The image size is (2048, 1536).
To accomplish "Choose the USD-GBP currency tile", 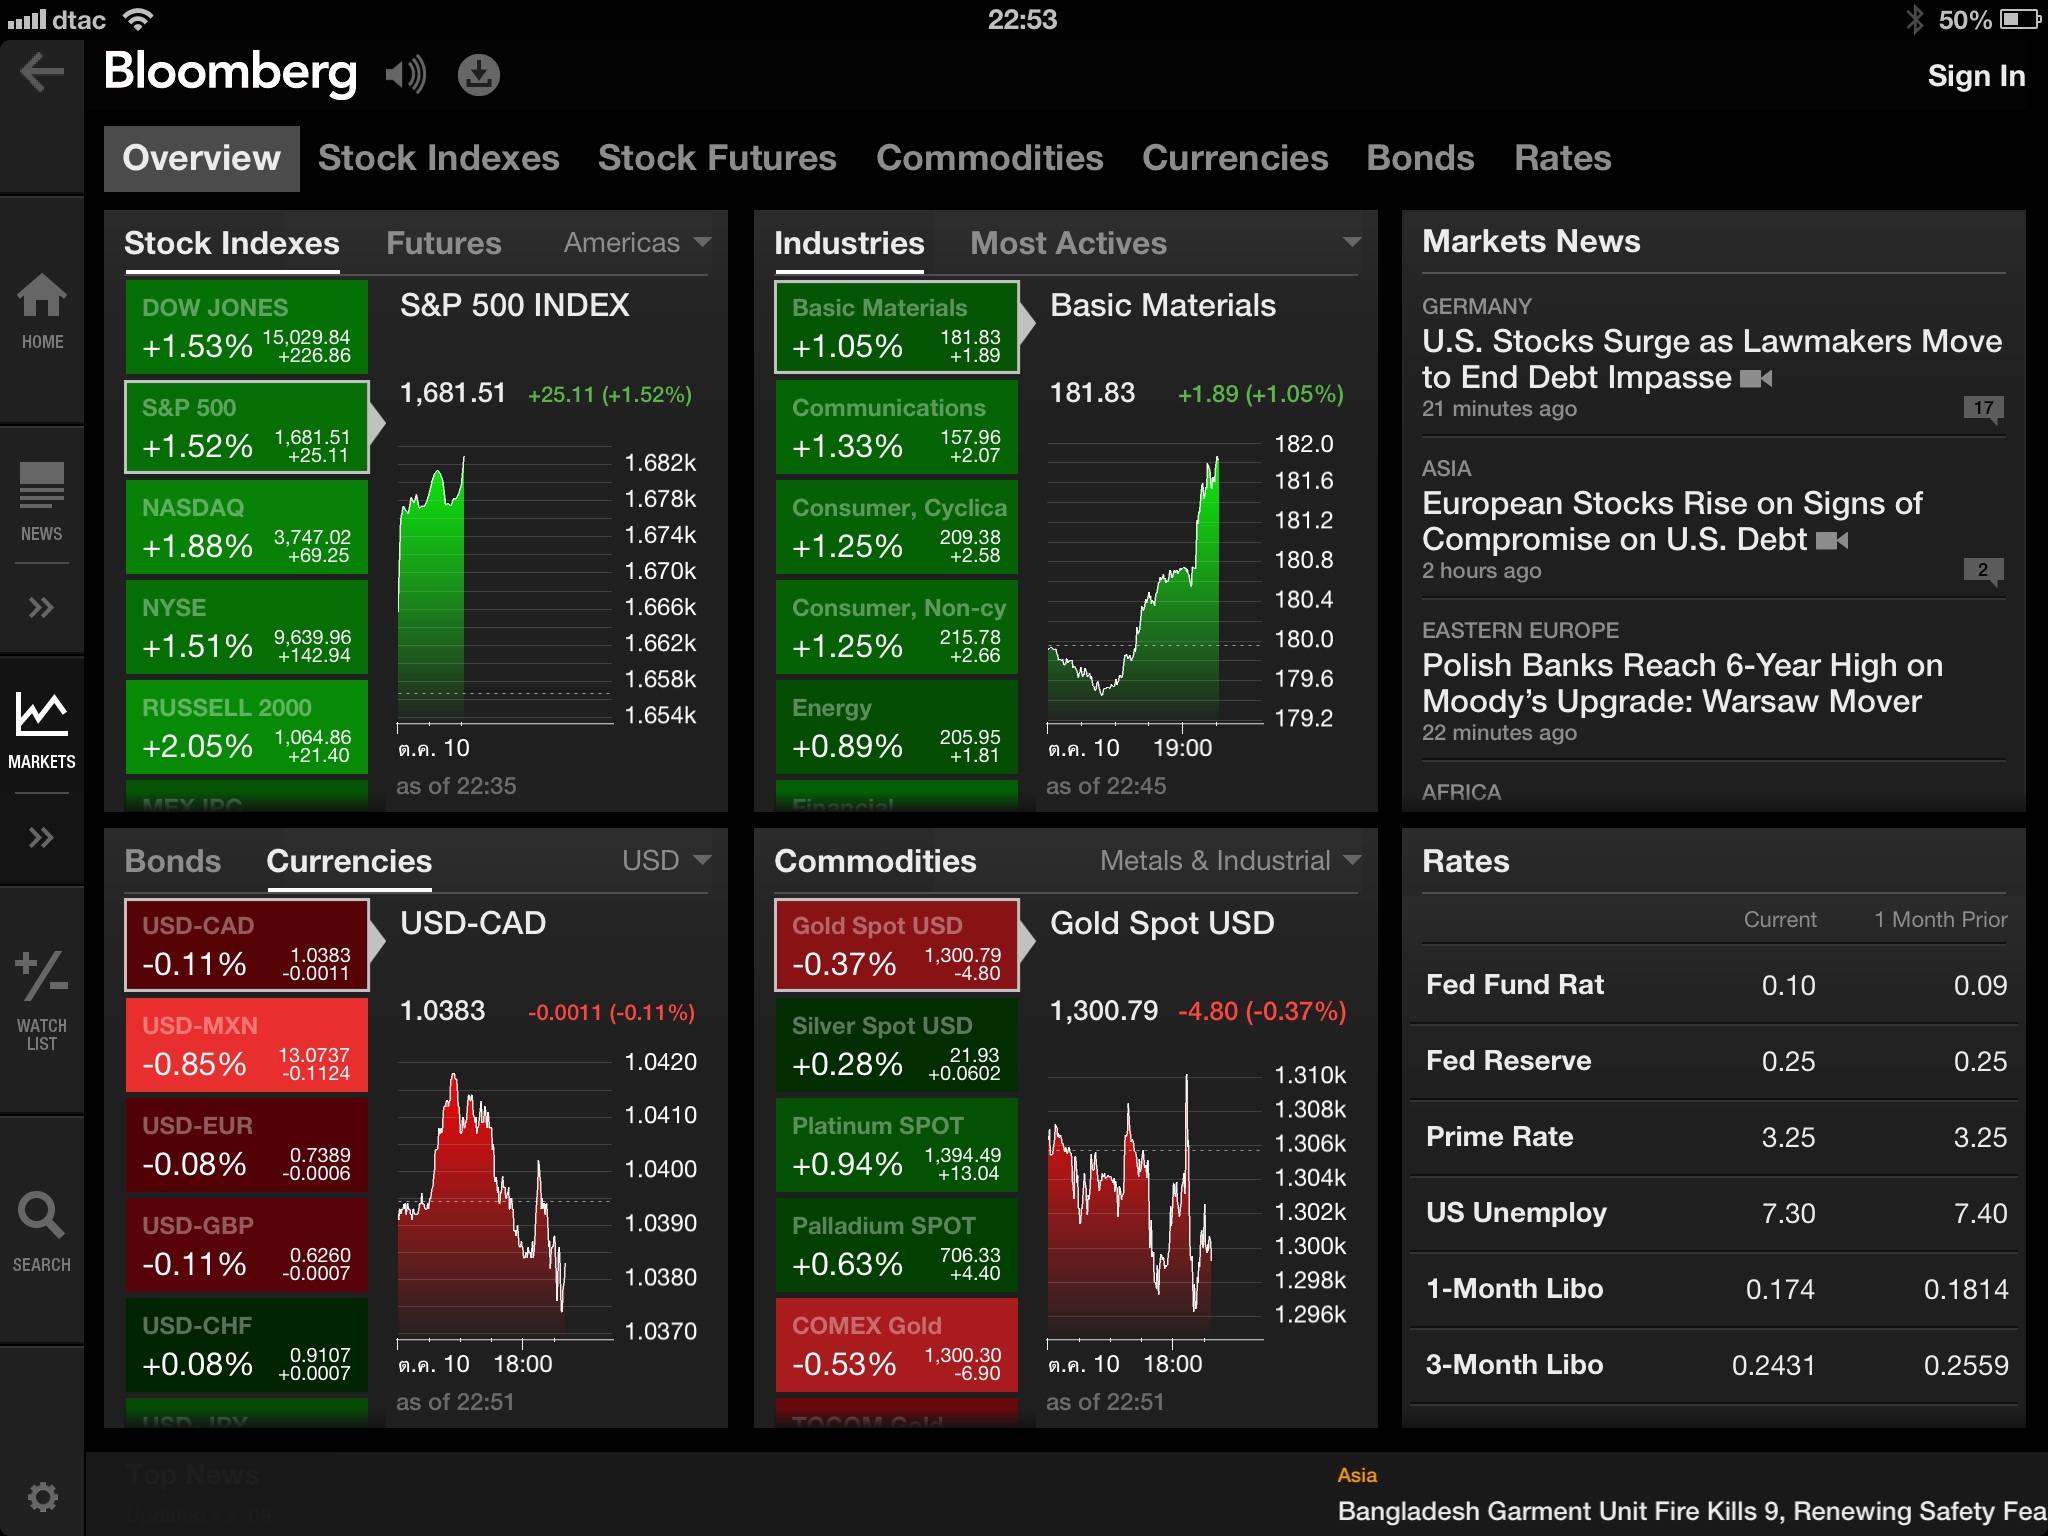I will pos(247,1245).
